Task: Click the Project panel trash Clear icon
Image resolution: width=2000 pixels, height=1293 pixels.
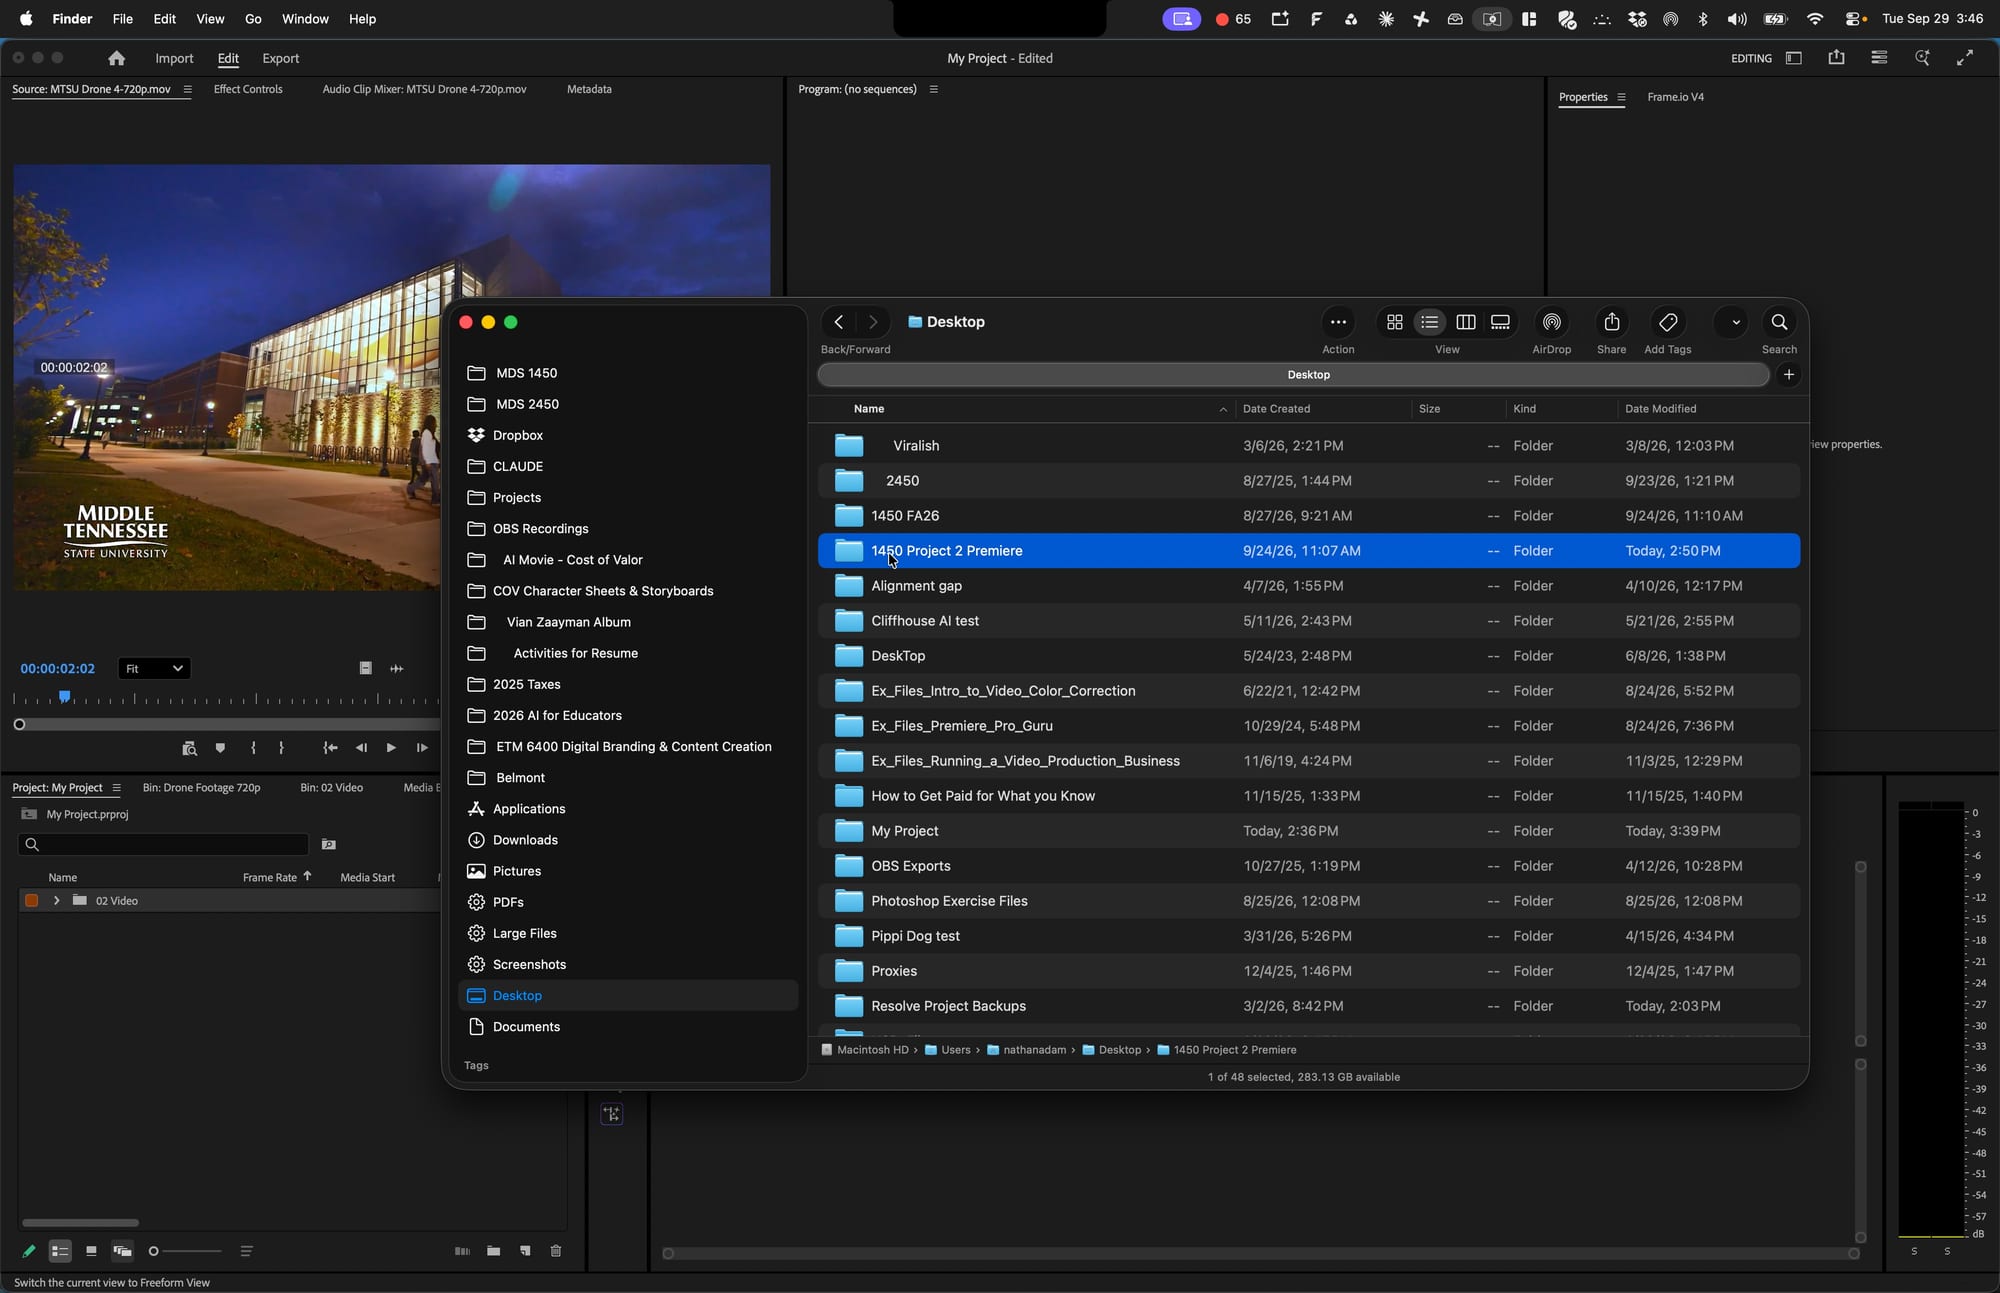Action: 556,1251
